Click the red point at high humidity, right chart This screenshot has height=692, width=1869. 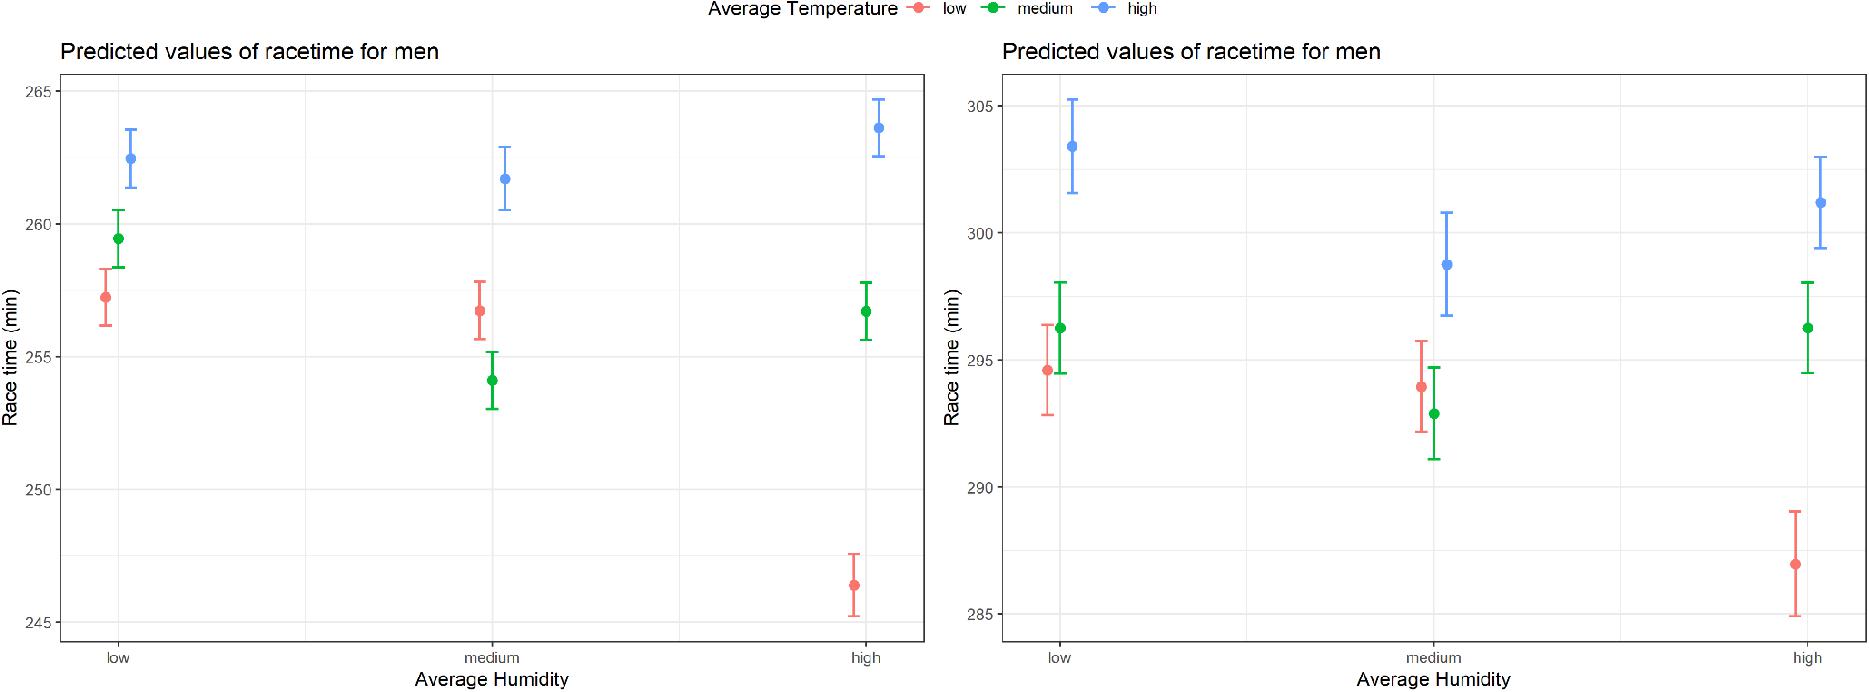(x=1796, y=564)
